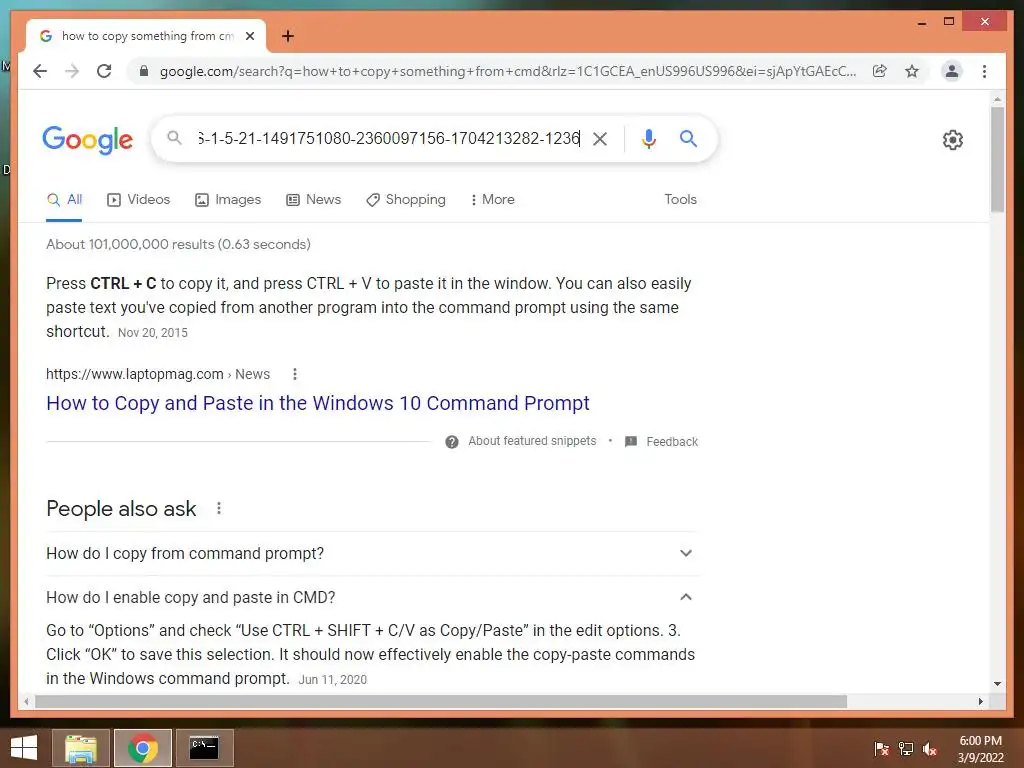Open Google settings gear icon

[952, 140]
